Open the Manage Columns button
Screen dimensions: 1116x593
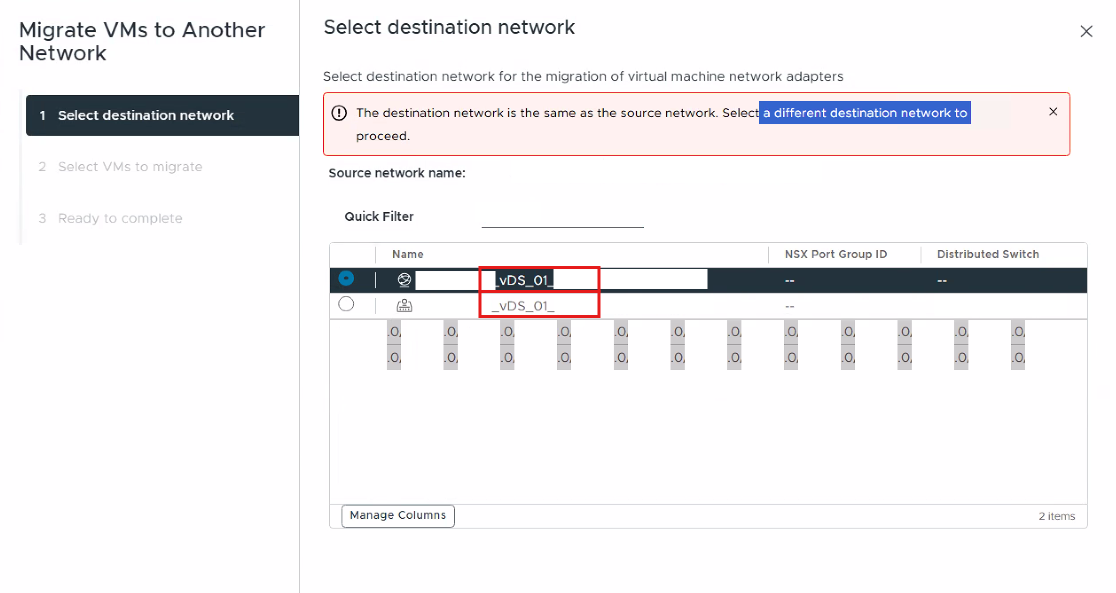(398, 516)
